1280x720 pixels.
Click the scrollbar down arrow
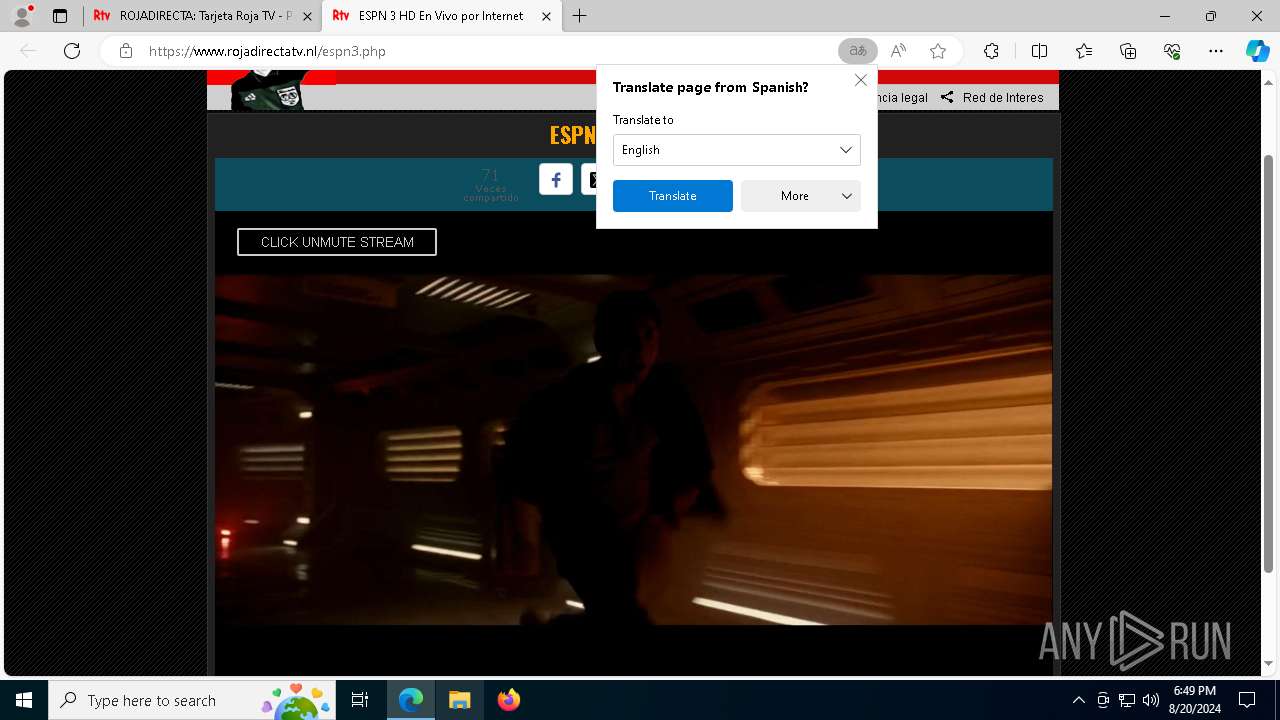(x=1269, y=663)
